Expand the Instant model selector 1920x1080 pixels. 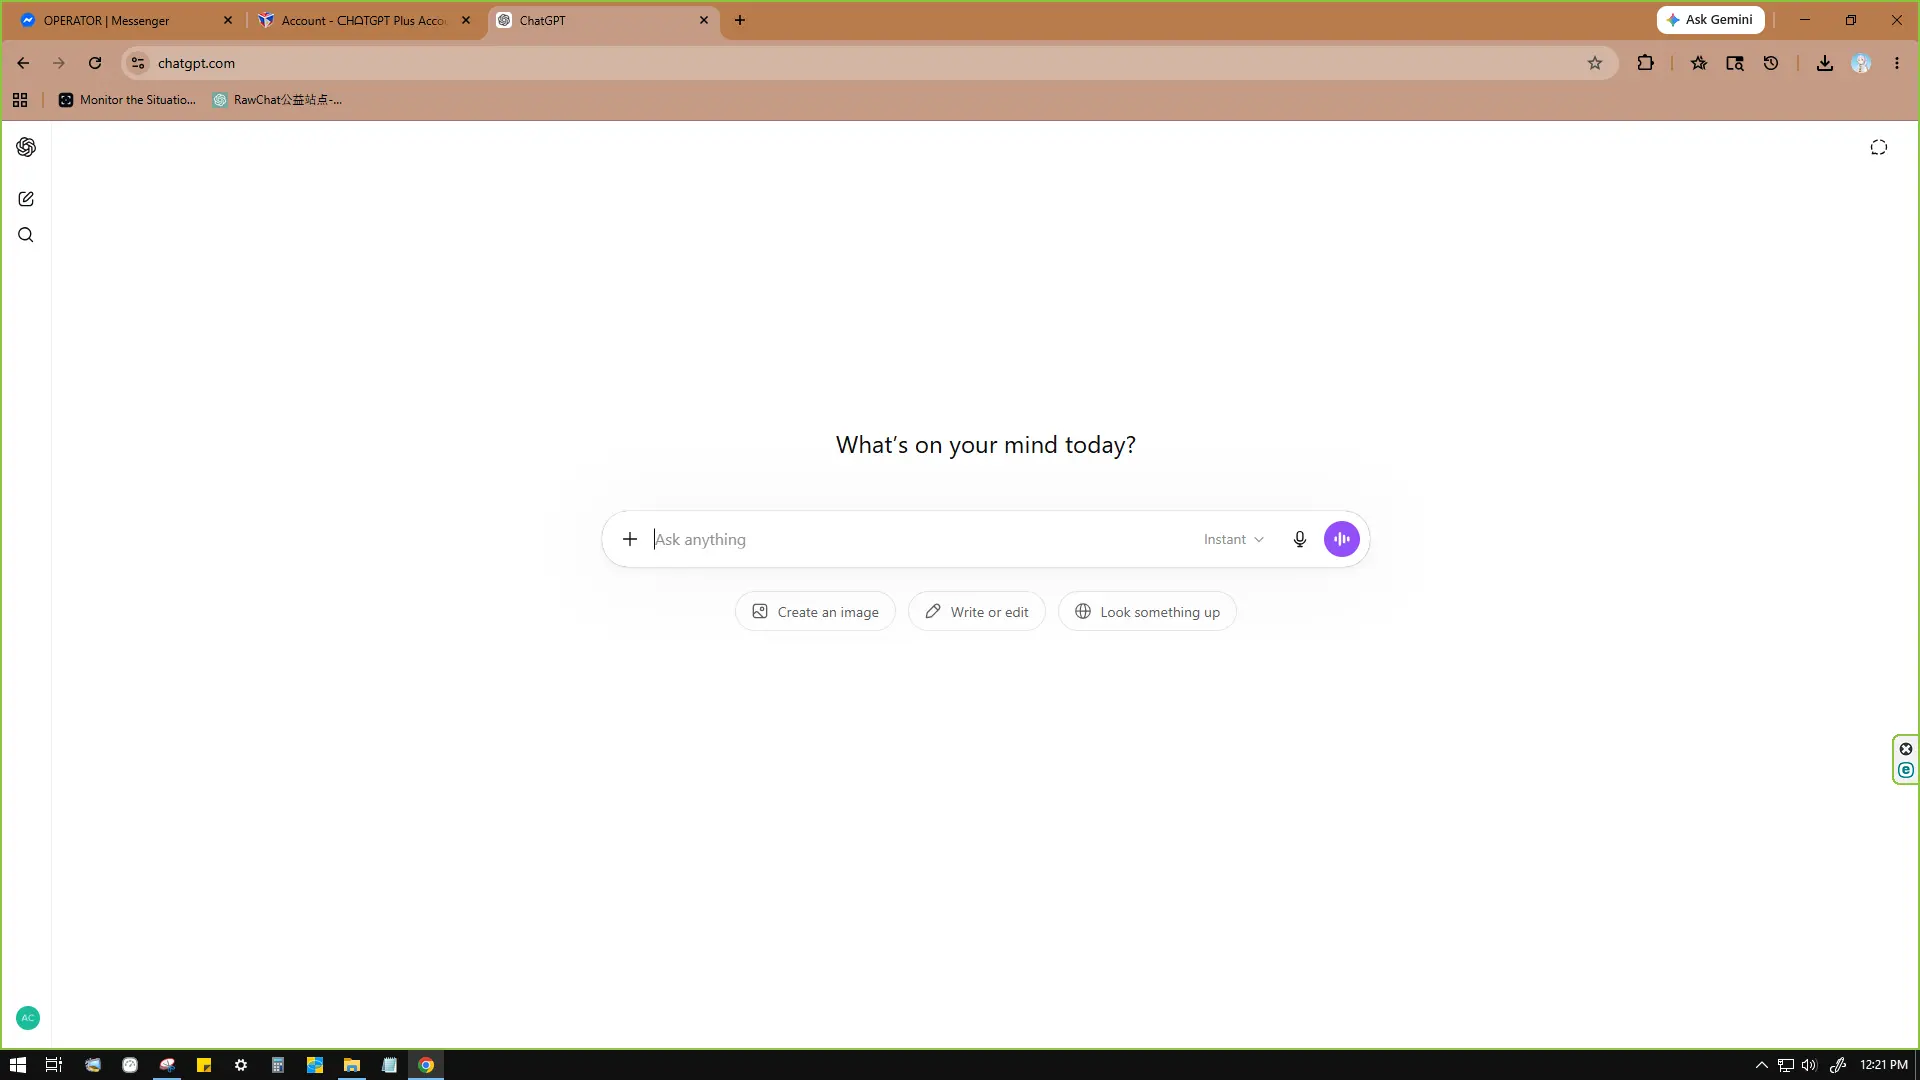point(1234,539)
